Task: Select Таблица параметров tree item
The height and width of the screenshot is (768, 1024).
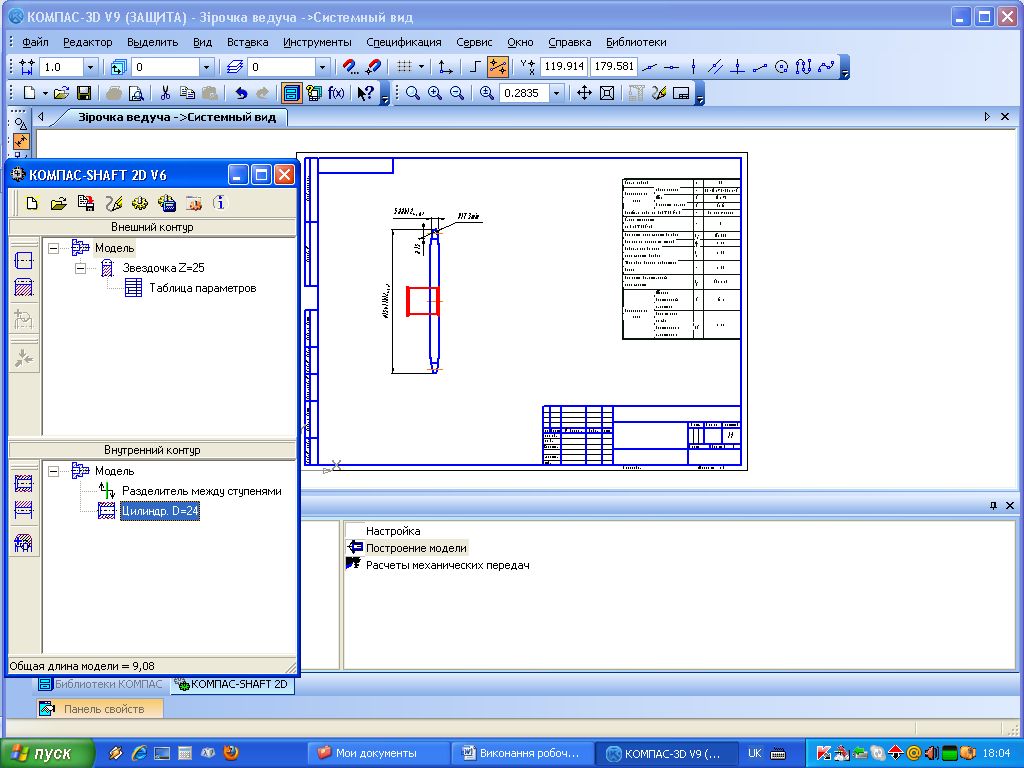Action: pos(202,288)
